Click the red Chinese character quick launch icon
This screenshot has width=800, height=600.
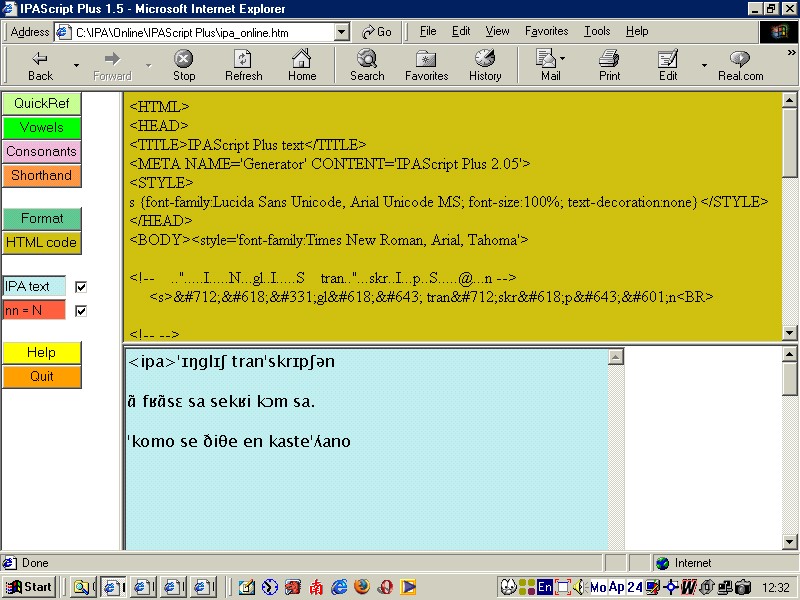coord(316,587)
